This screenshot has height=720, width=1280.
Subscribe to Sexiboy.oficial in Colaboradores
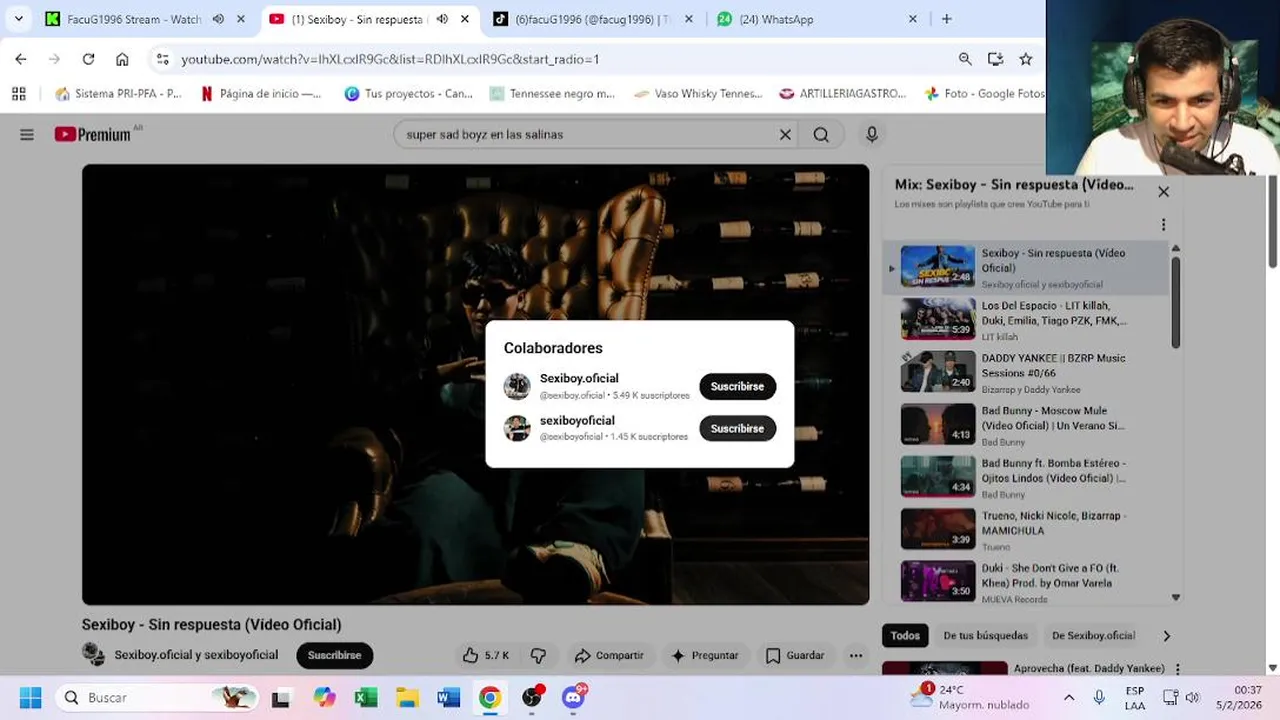737,386
